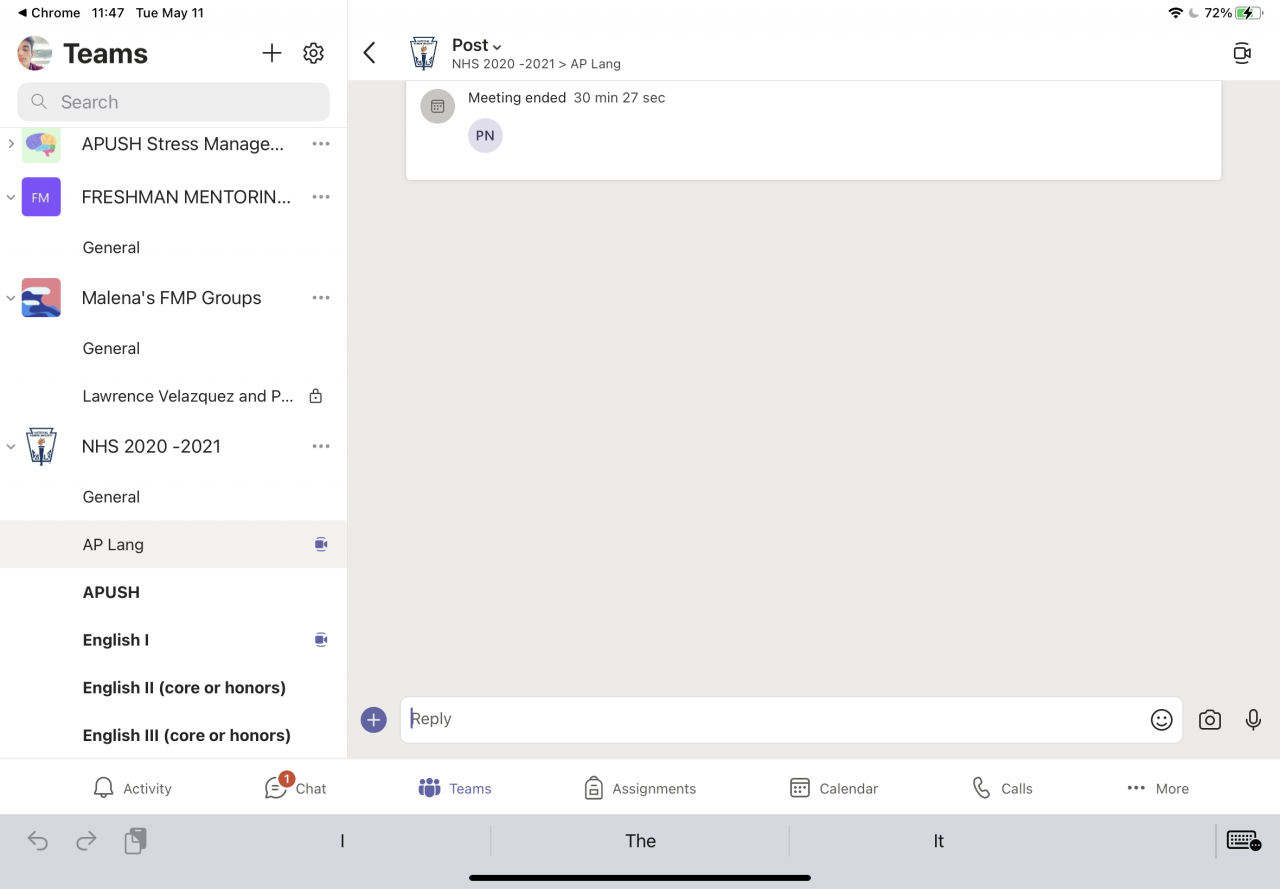Open more options for NHS 2020 -2021
This screenshot has height=889, width=1280.
click(x=321, y=447)
